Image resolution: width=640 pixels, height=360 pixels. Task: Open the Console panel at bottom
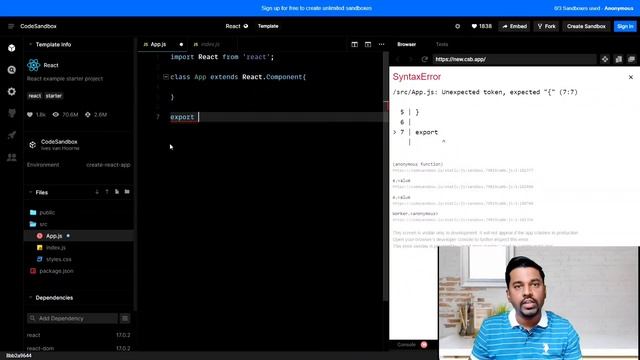(407, 344)
